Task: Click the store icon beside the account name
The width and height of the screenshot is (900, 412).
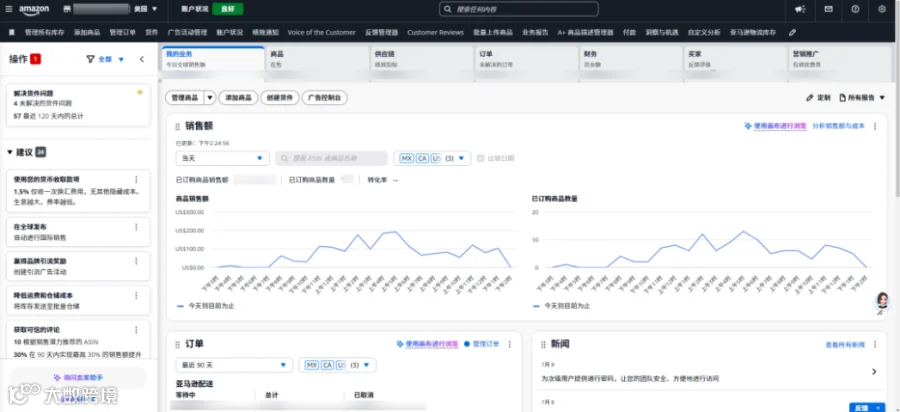Action: [67, 9]
